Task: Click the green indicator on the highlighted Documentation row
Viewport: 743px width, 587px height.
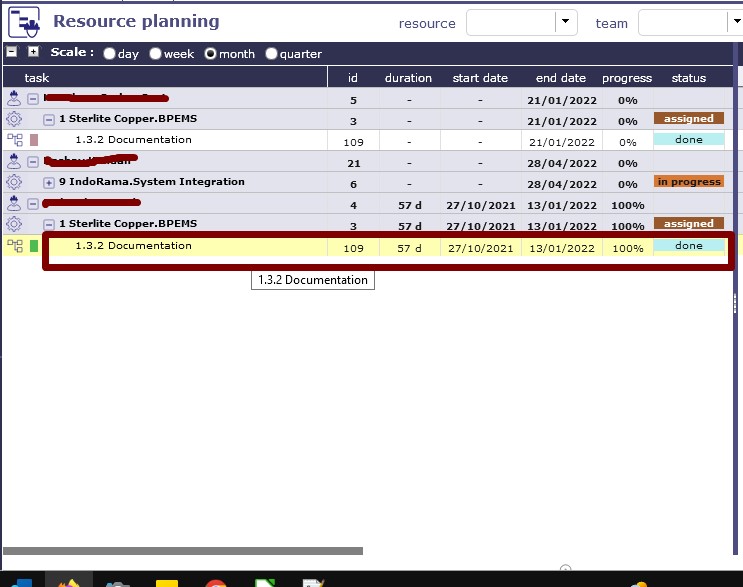Action: (34, 246)
